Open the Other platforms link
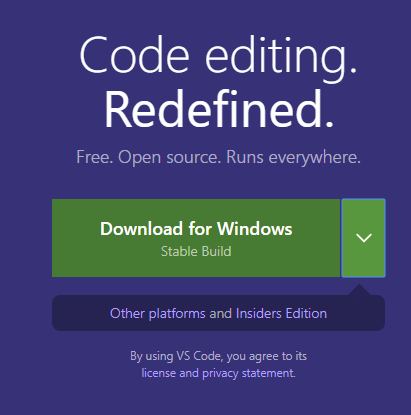 tap(158, 314)
